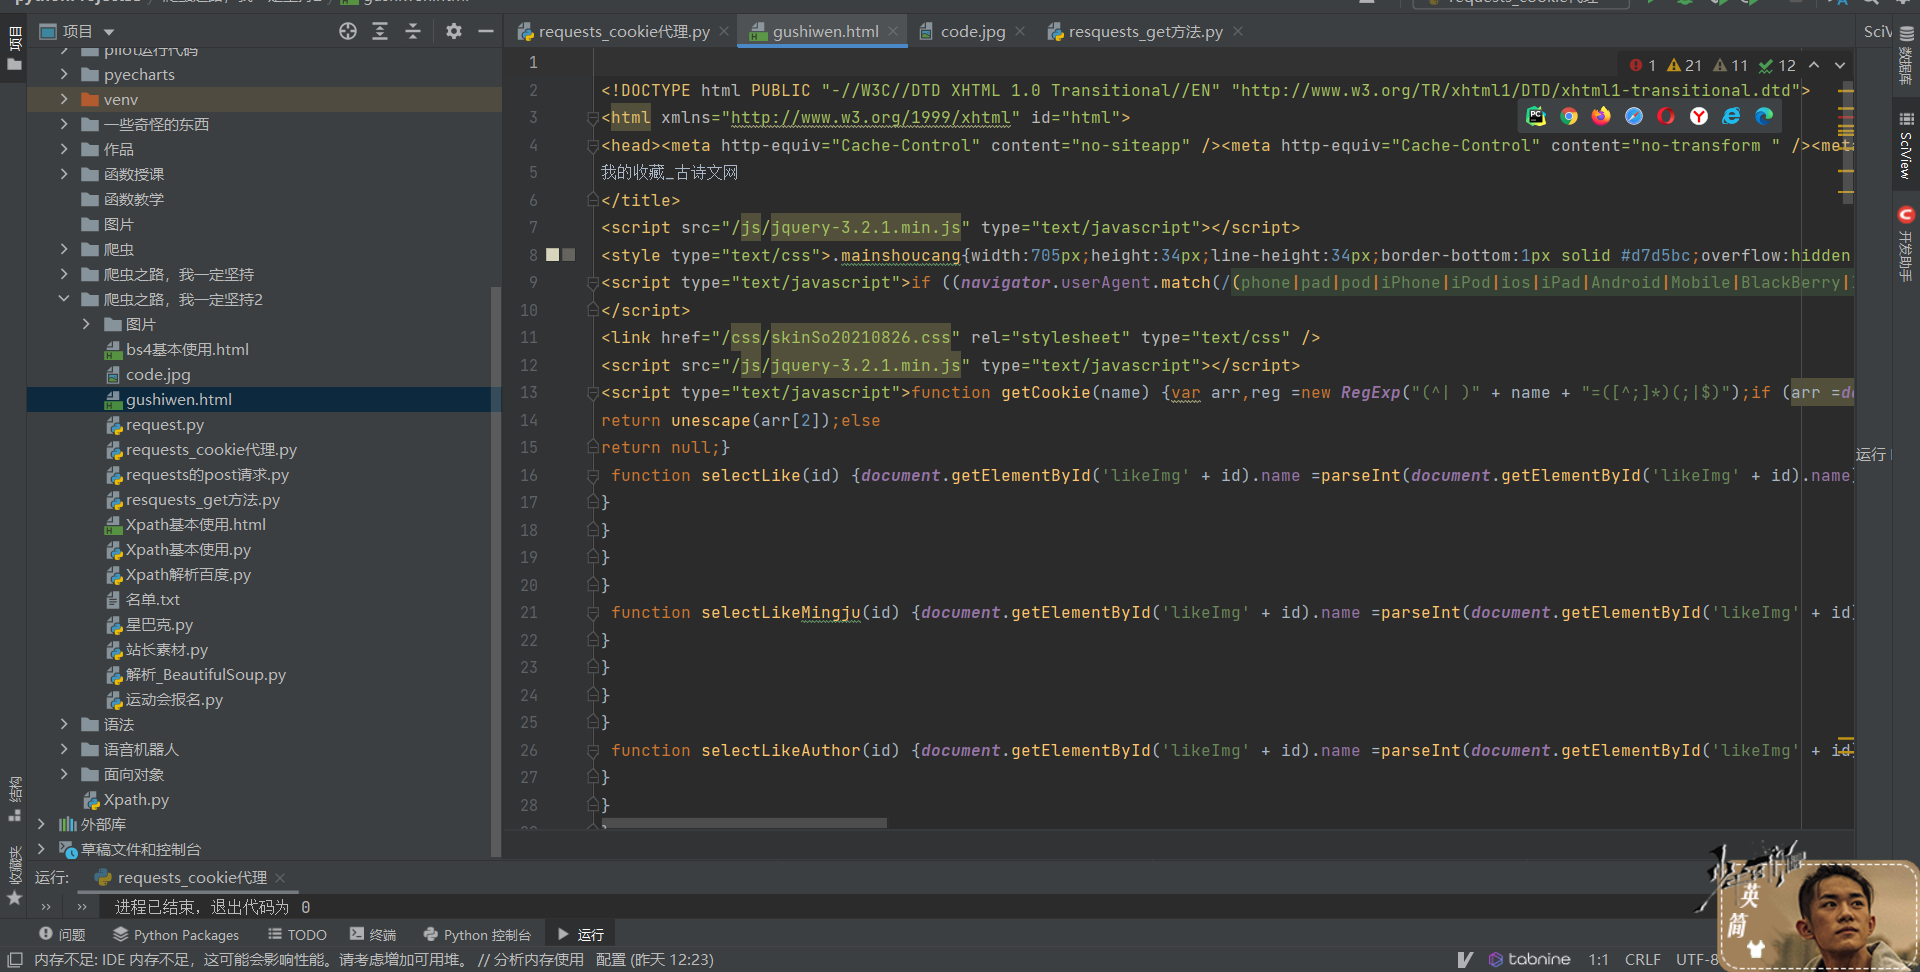1920x972 pixels.
Task: Click tool-window toggle icon in status bar
Action: 15,959
